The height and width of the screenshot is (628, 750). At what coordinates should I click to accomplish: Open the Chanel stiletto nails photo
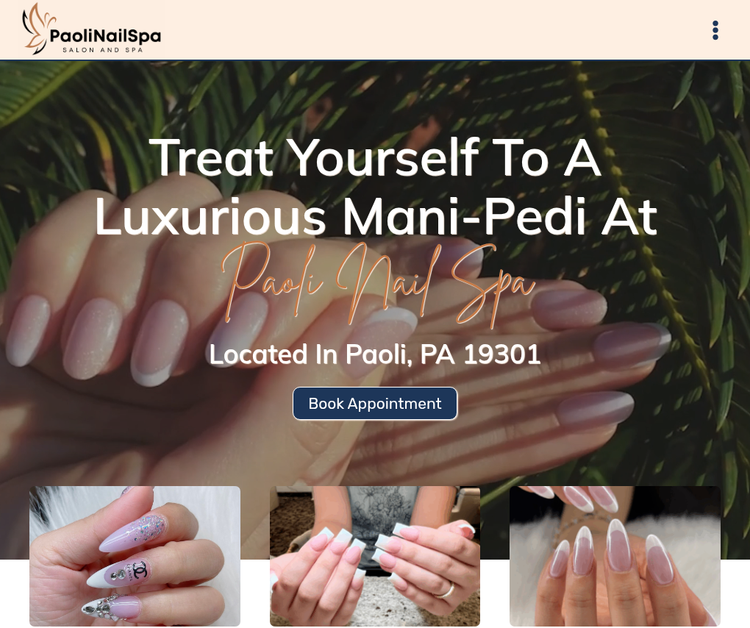tap(135, 556)
